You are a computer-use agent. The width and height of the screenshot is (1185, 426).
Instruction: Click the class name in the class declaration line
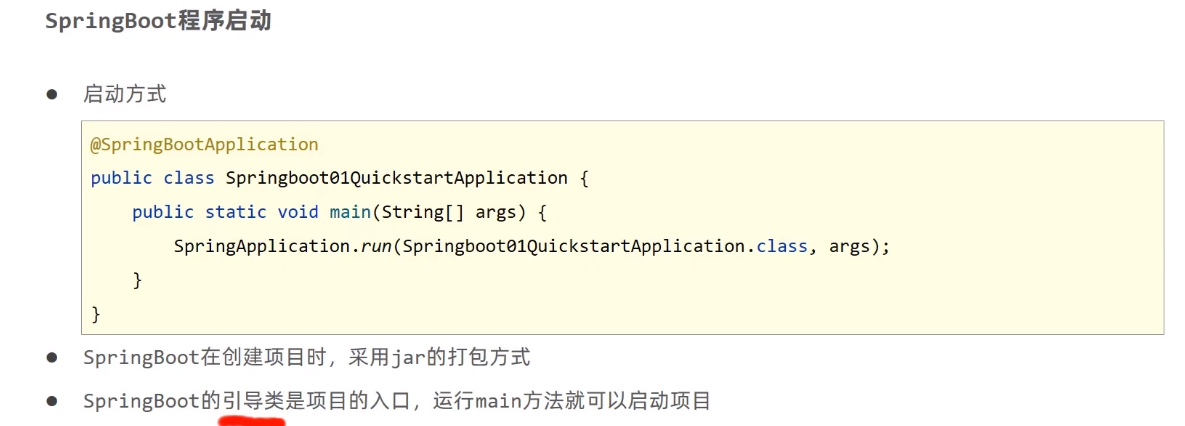(x=397, y=178)
